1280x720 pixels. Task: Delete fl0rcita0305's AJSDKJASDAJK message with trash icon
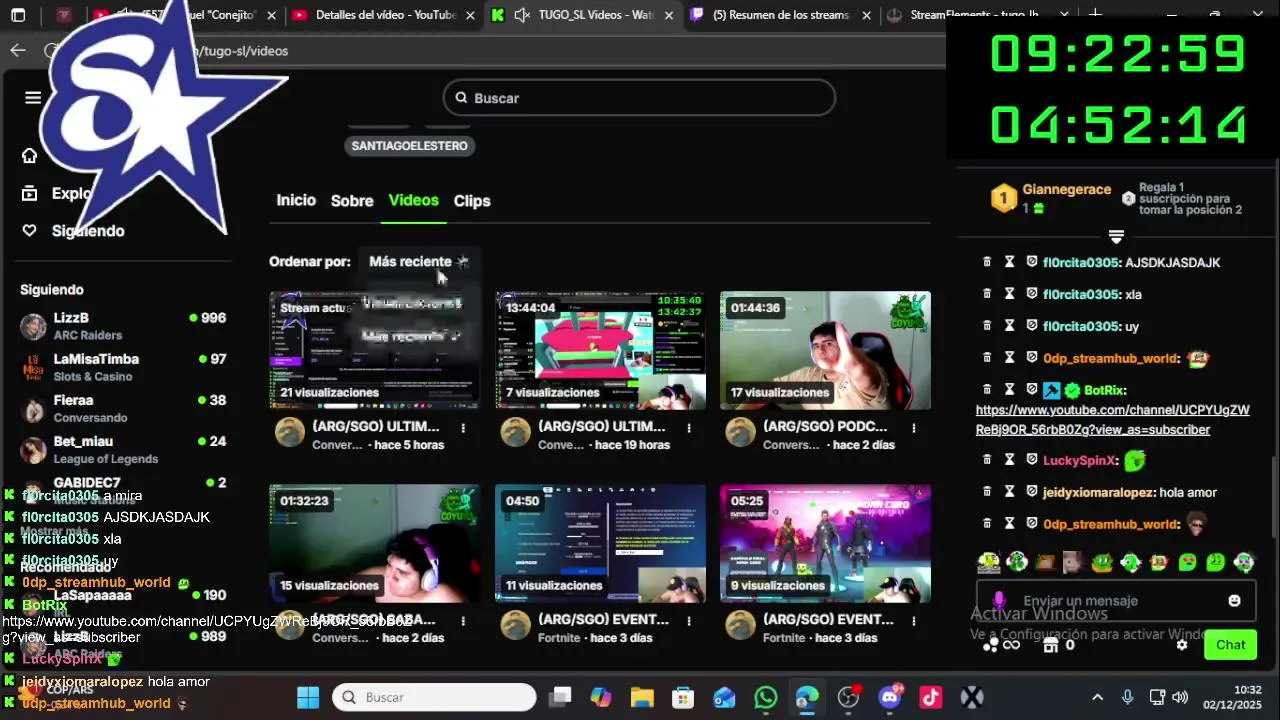click(x=987, y=262)
